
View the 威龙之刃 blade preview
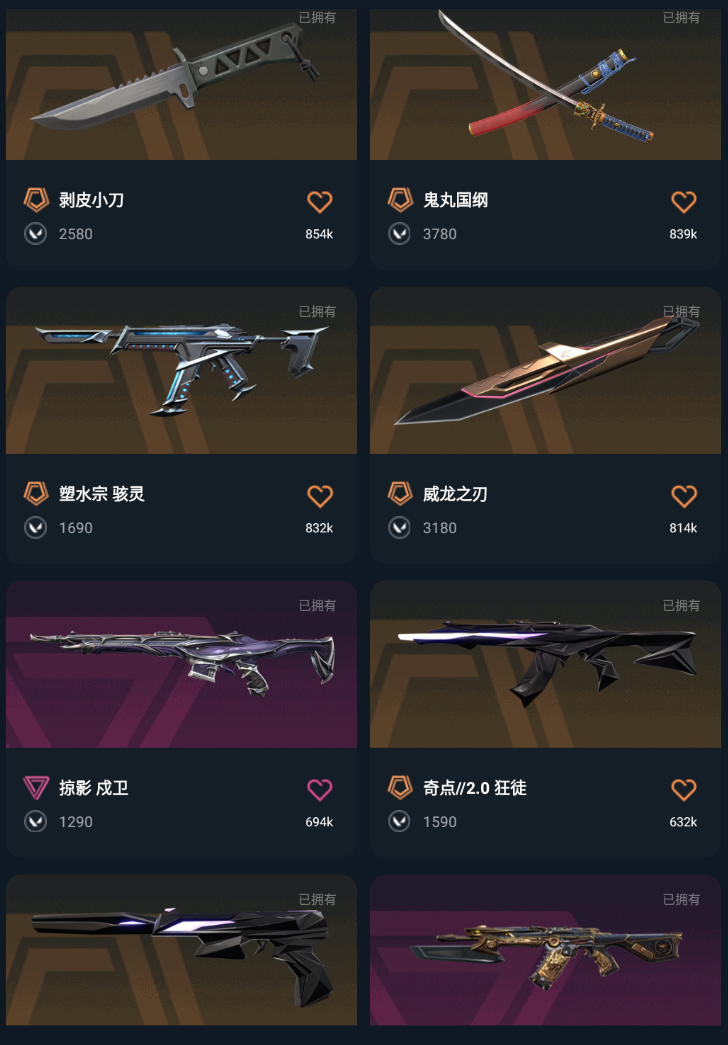545,371
